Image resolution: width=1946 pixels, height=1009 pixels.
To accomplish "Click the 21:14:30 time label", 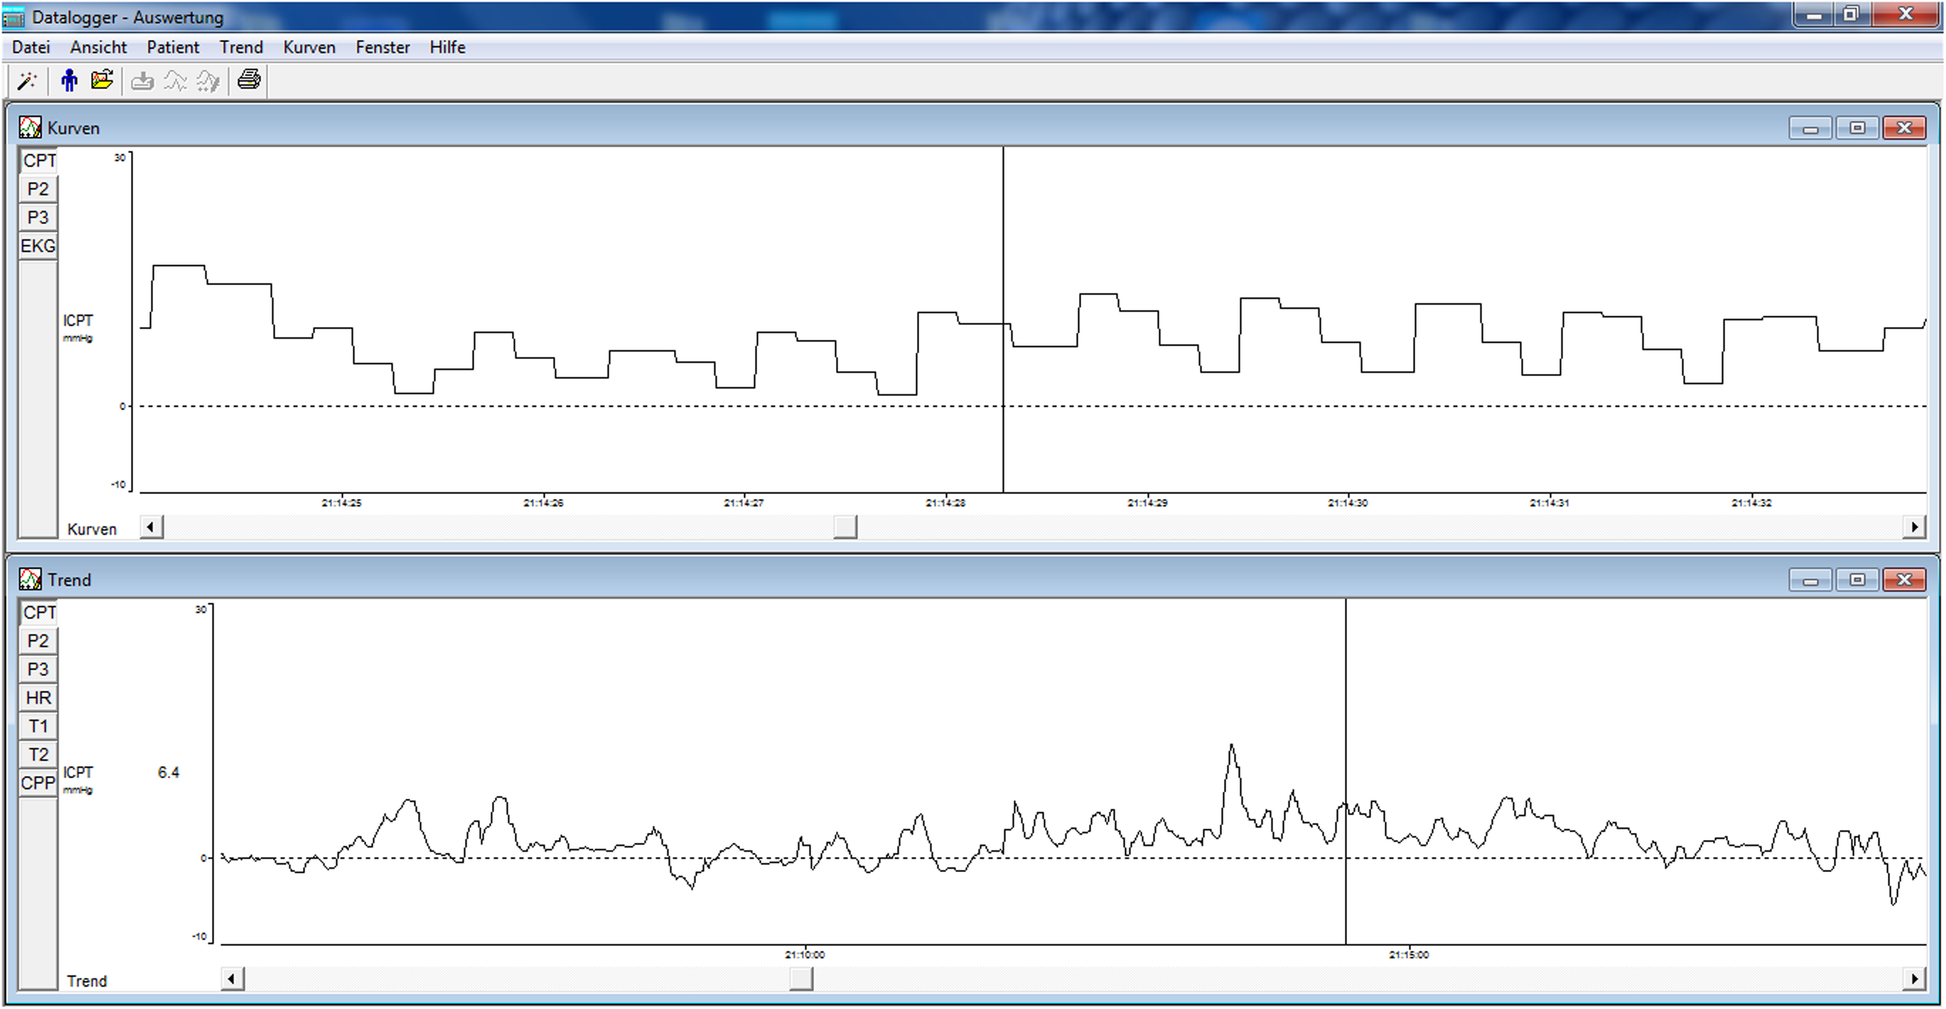I will 1348,503.
